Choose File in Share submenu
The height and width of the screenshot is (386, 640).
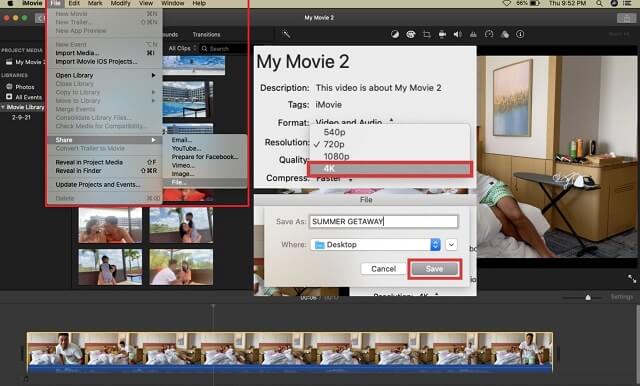click(205, 182)
